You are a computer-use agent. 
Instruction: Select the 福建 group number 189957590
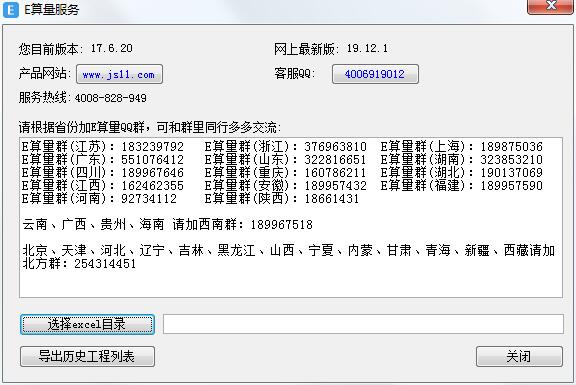(x=511, y=186)
